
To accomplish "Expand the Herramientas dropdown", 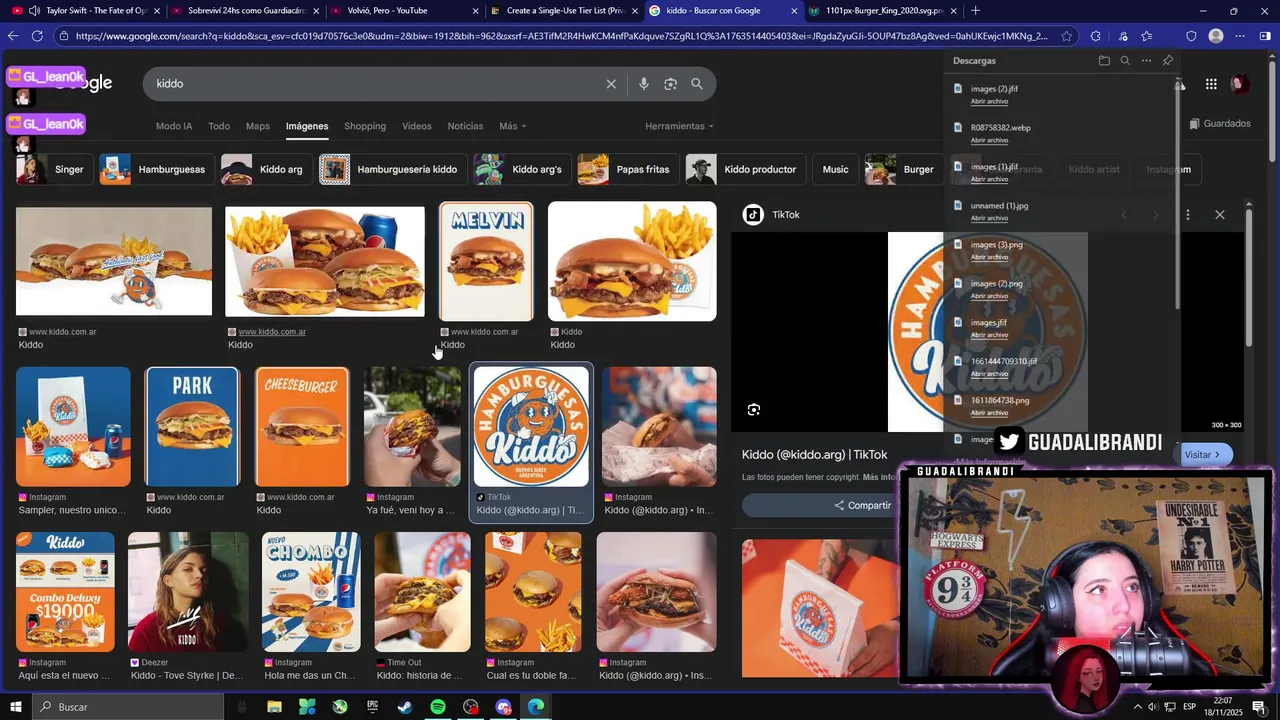I will point(680,126).
